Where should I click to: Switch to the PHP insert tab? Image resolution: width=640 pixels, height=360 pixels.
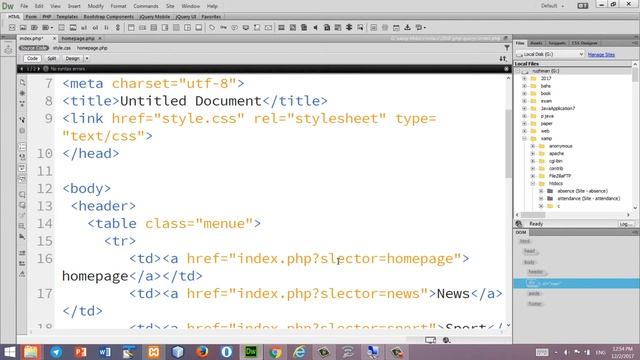[x=47, y=17]
